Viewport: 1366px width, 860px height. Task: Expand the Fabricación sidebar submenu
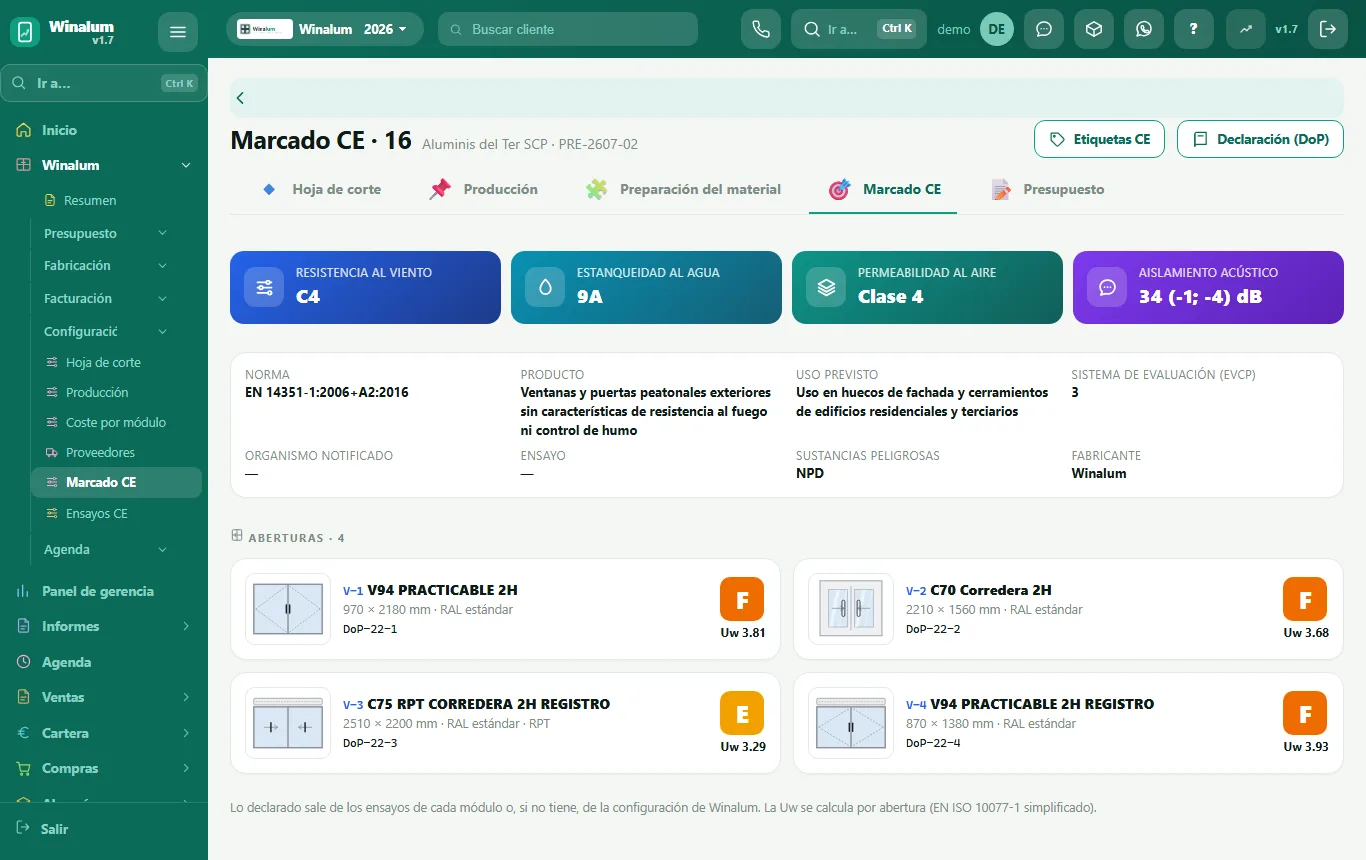(162, 265)
